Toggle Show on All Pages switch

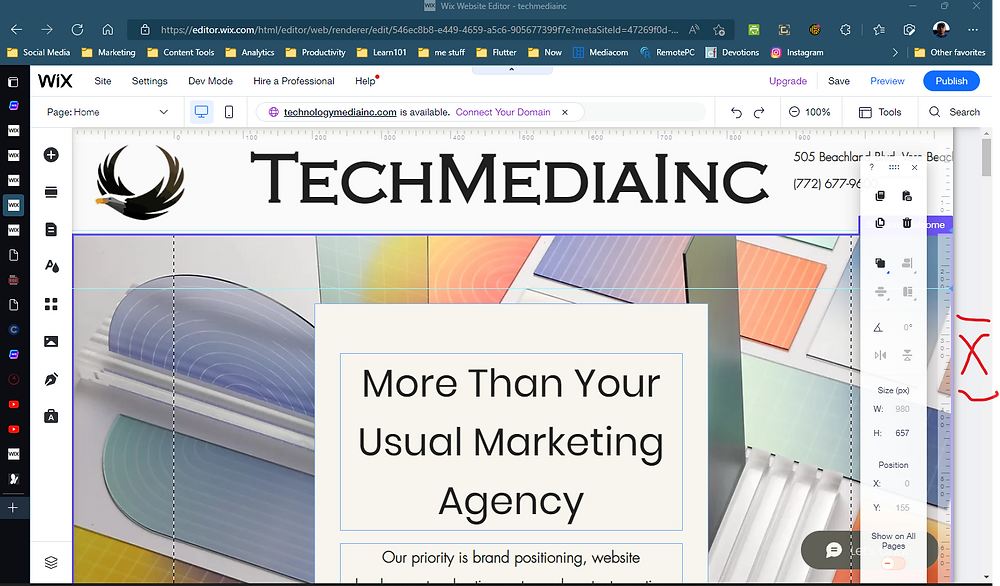point(893,564)
